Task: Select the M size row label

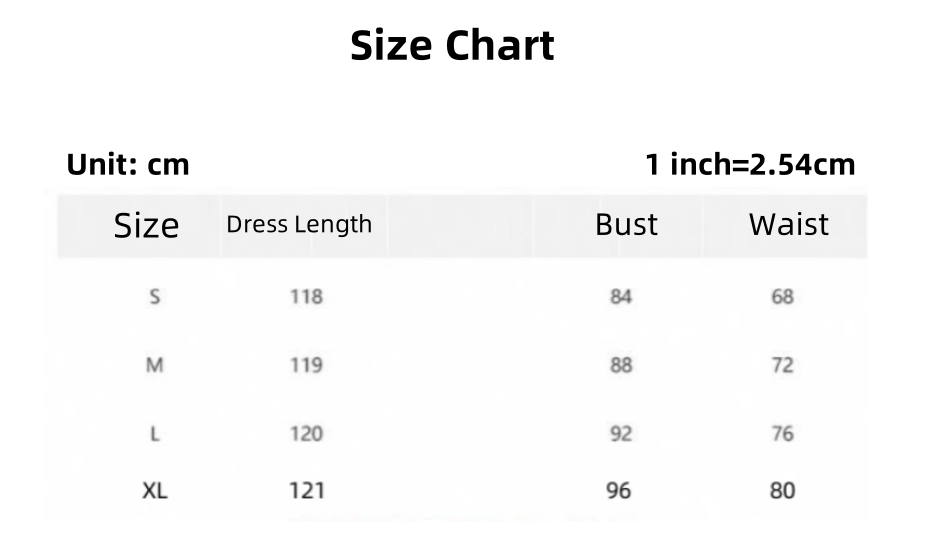Action: coord(154,365)
